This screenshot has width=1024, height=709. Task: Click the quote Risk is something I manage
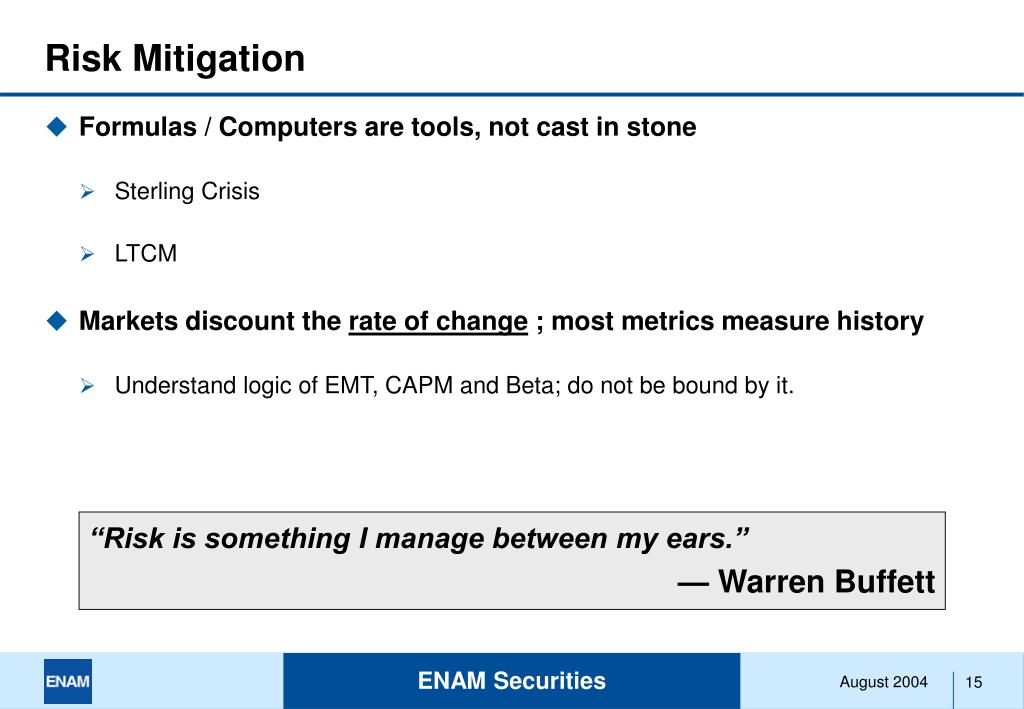[420, 539]
